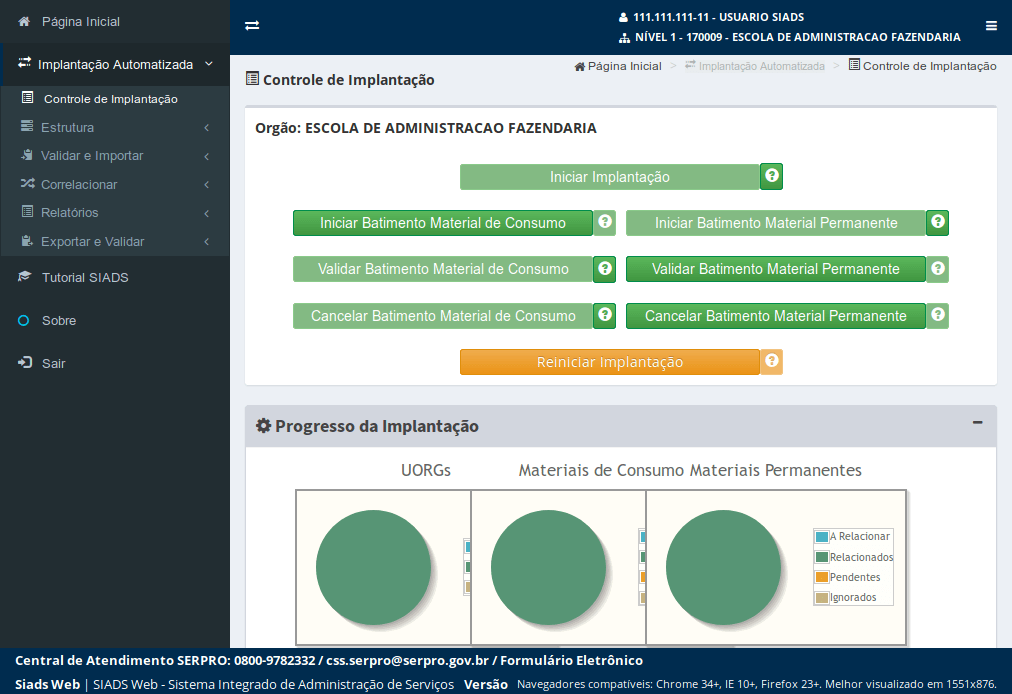Click Iniciar Batimento Material de Consumo button
Screen dimensions: 1012x694
tap(443, 223)
